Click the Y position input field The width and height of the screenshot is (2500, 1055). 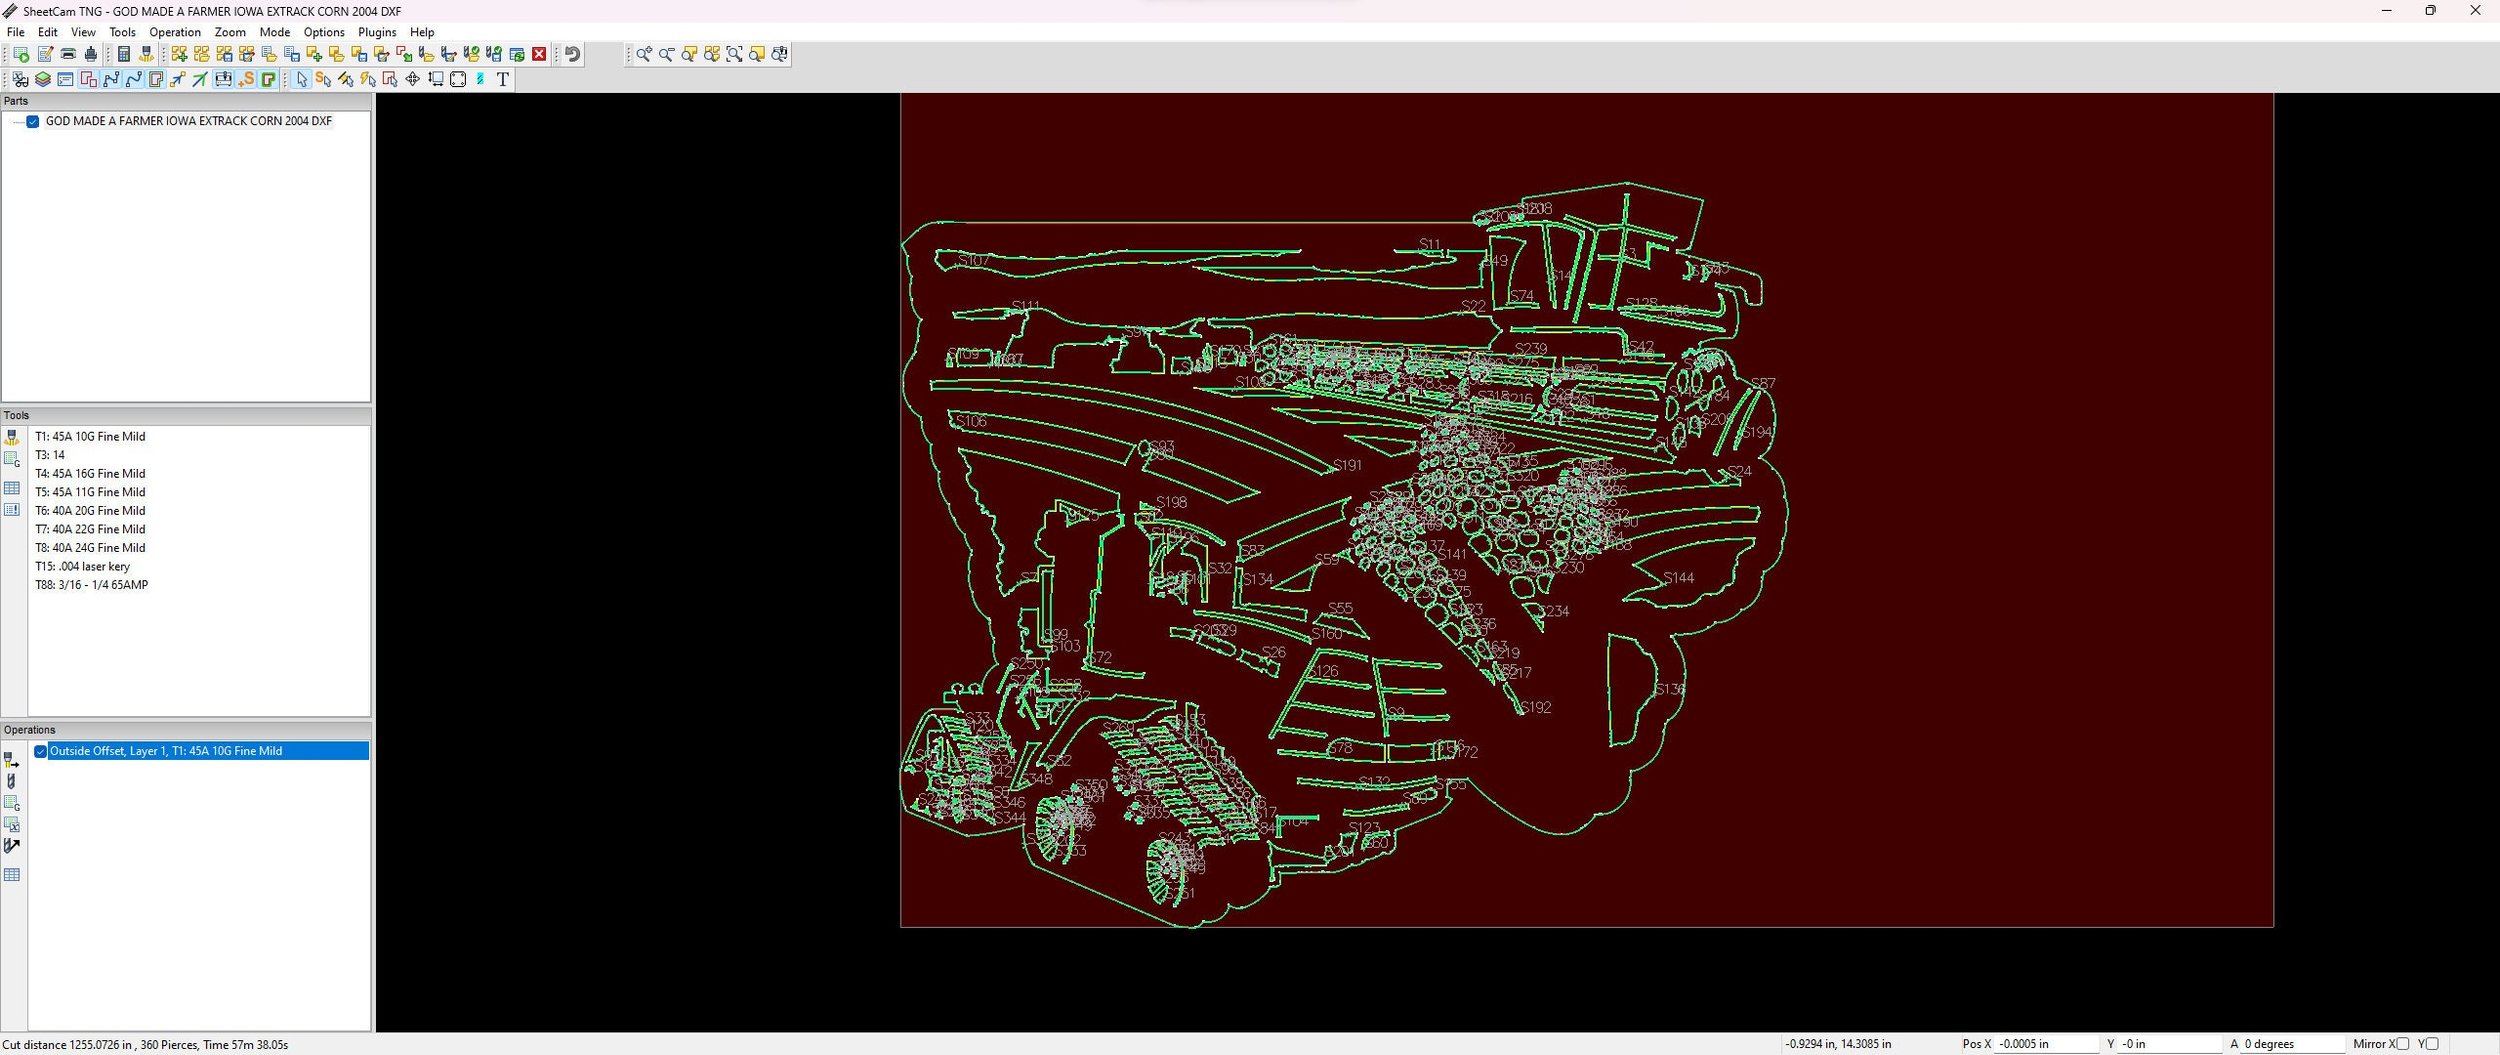coord(2169,1044)
